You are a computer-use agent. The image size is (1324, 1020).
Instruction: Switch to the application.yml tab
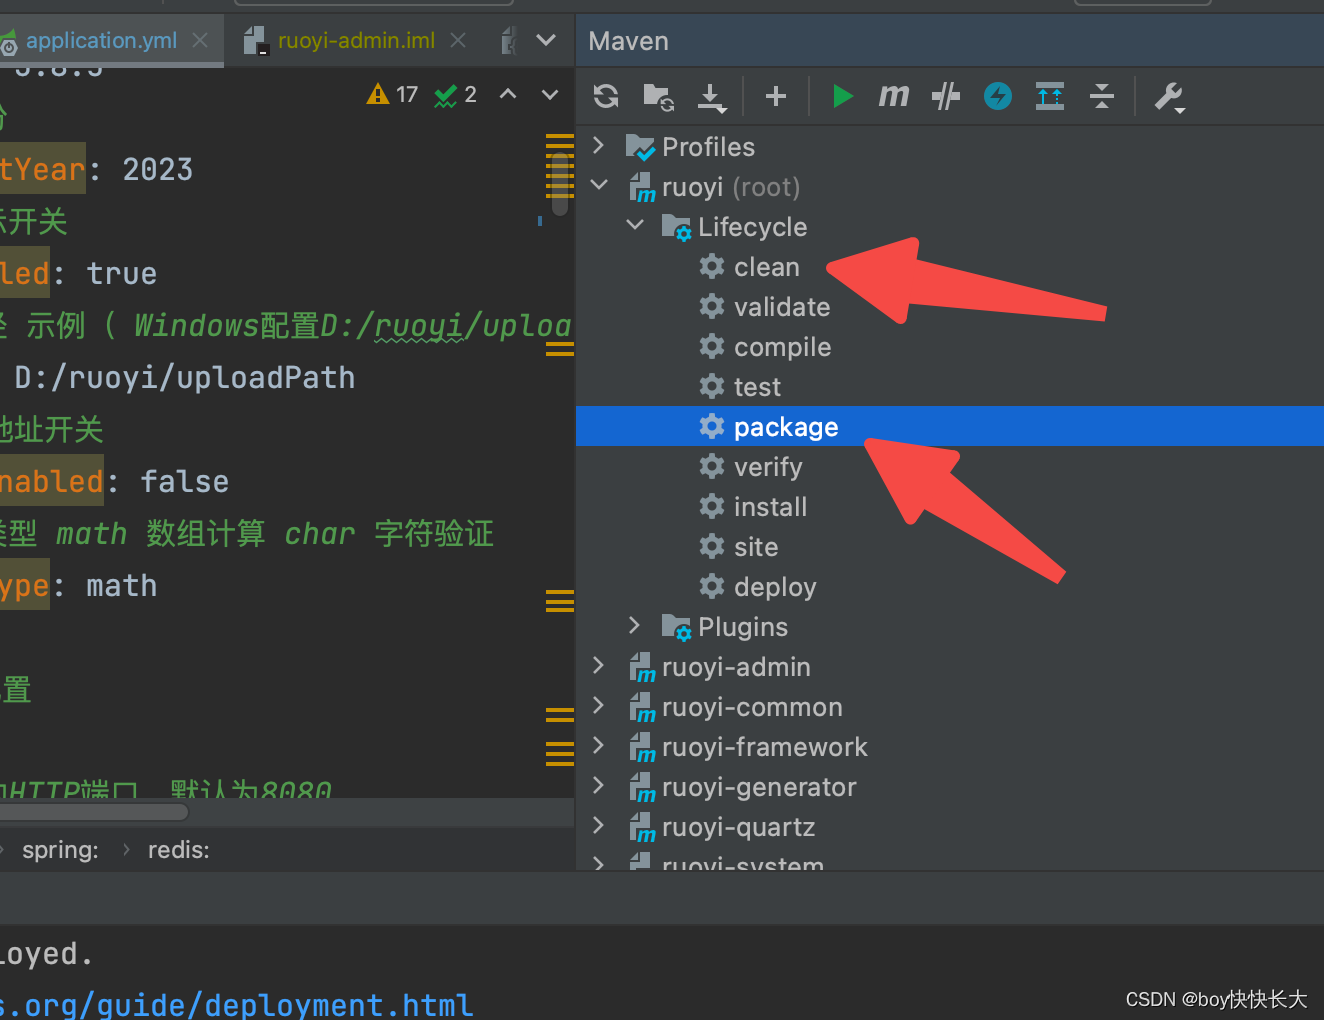[101, 40]
